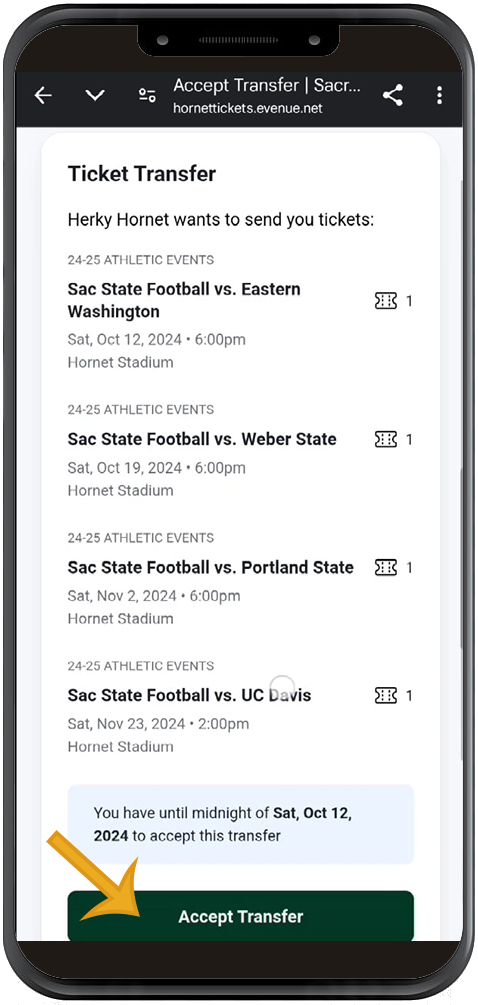Viewport: 478px width, 1005px height.
Task: Tap the loading spinner near UC Davis
Action: 283,686
